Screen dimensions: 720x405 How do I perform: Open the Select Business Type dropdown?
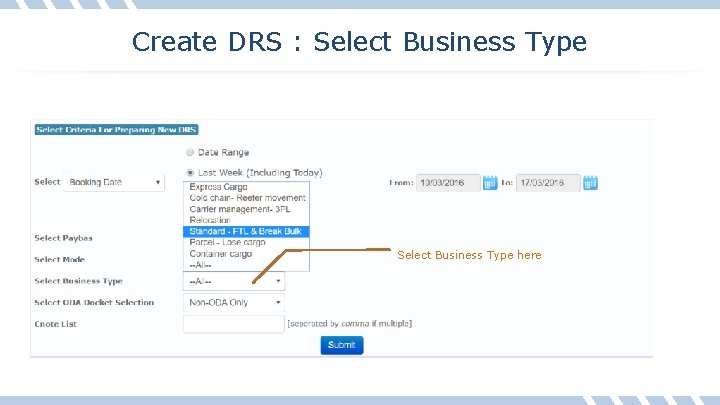tap(234, 281)
